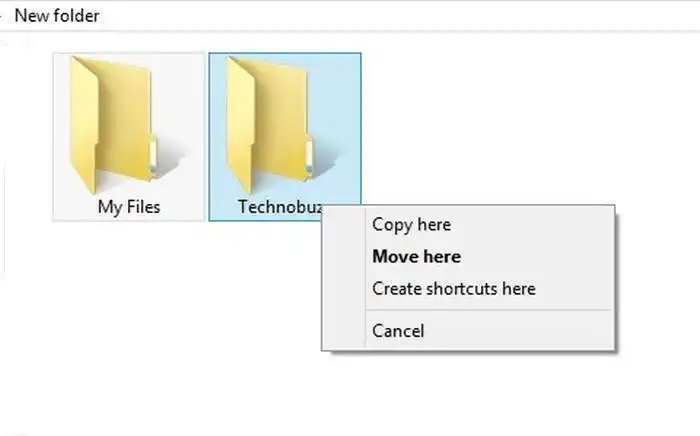The height and width of the screenshot is (436, 700).
Task: Choose Copy here from the context menu
Action: (411, 225)
